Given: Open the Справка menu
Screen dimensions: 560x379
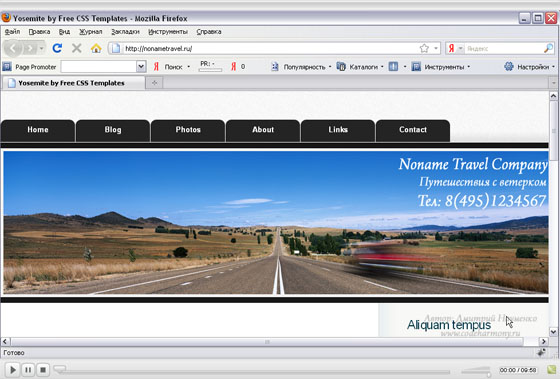Looking at the screenshot, I should 209,32.
